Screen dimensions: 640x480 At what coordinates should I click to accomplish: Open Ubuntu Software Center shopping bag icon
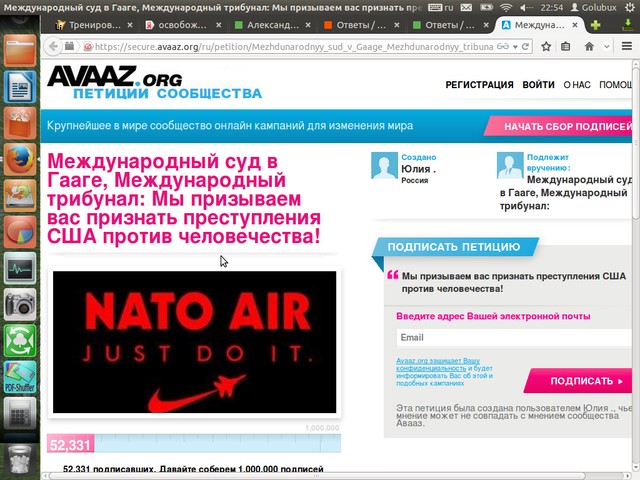coord(20,123)
